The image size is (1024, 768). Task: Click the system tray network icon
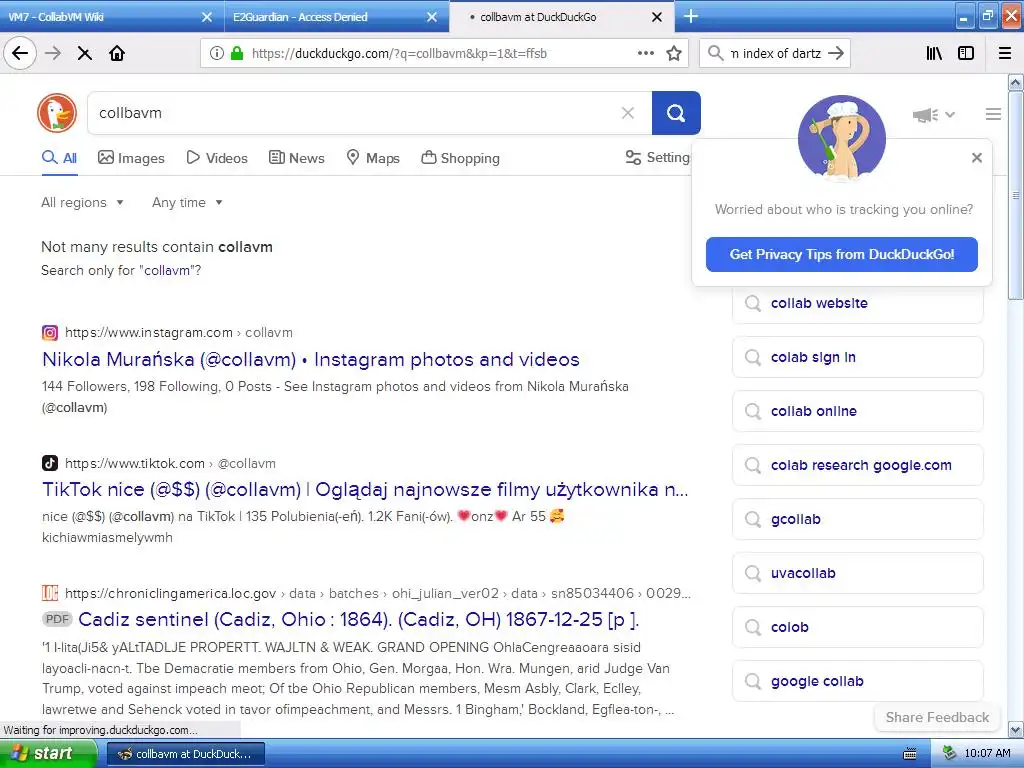coord(949,754)
